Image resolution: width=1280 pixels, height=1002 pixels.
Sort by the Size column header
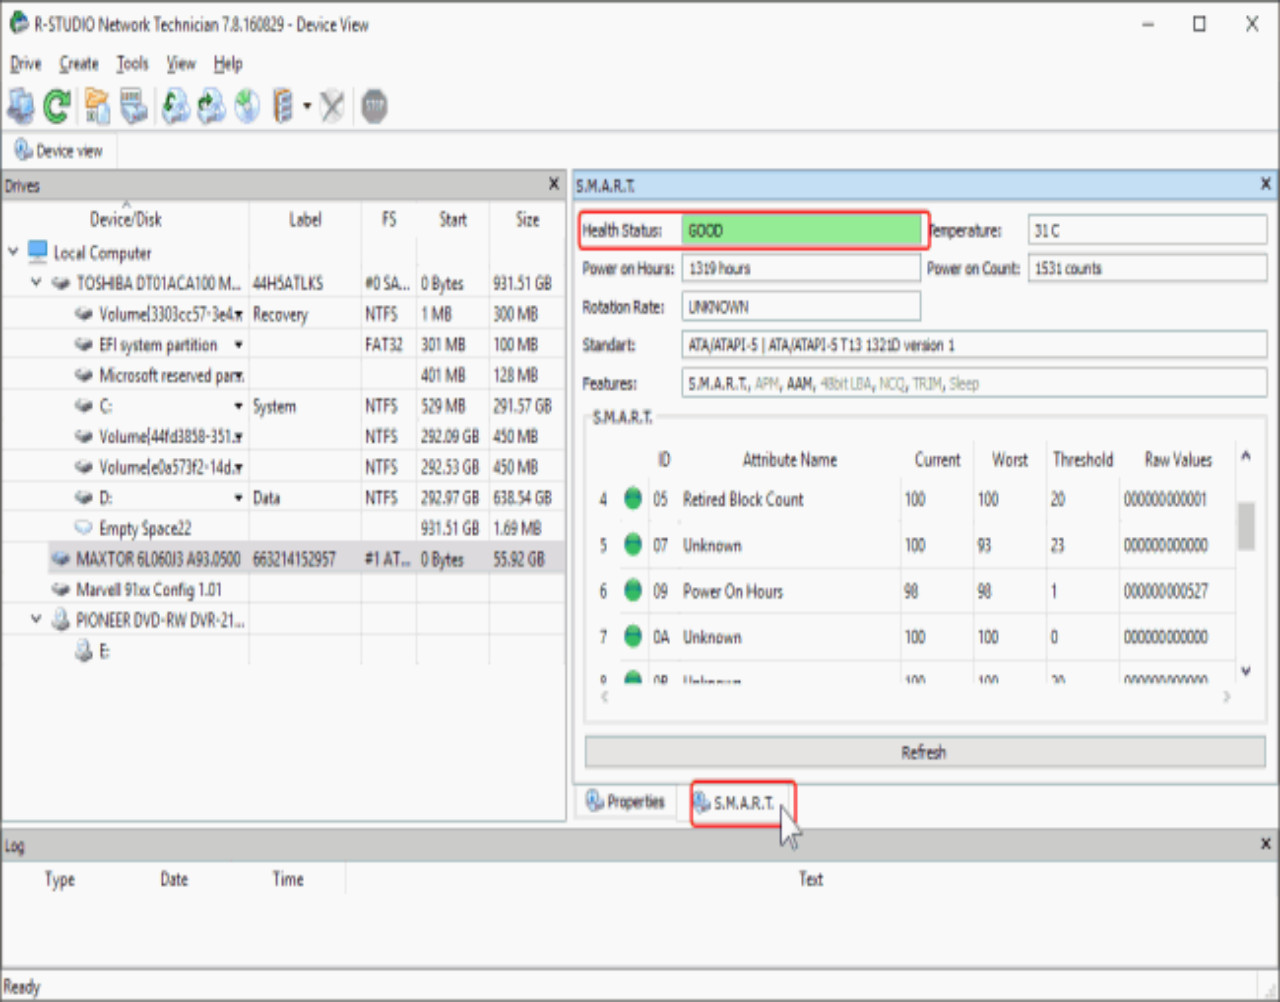click(527, 219)
